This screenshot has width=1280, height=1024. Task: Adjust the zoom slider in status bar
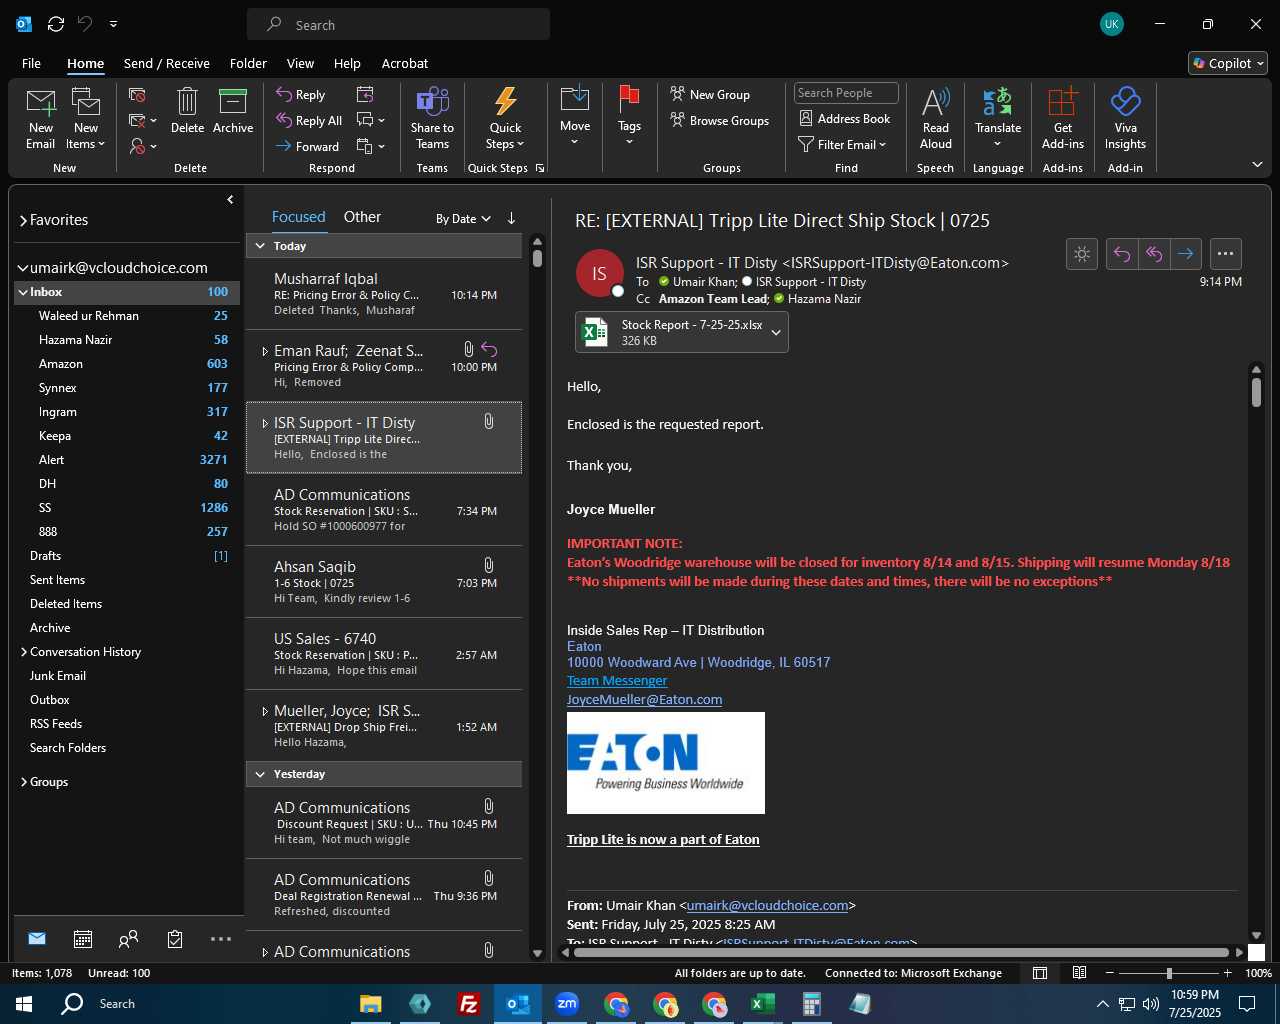(x=1169, y=973)
